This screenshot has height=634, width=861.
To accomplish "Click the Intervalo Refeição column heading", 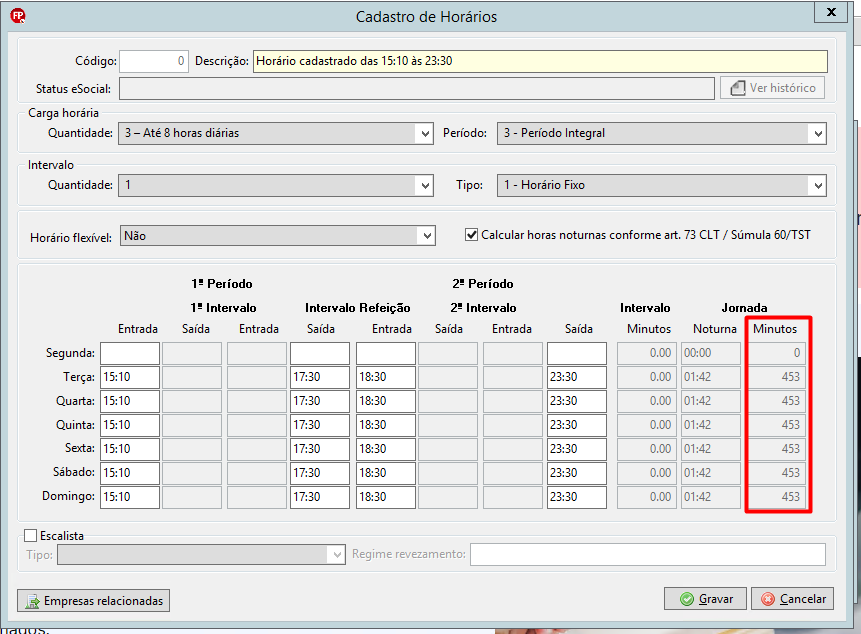I will (x=357, y=308).
